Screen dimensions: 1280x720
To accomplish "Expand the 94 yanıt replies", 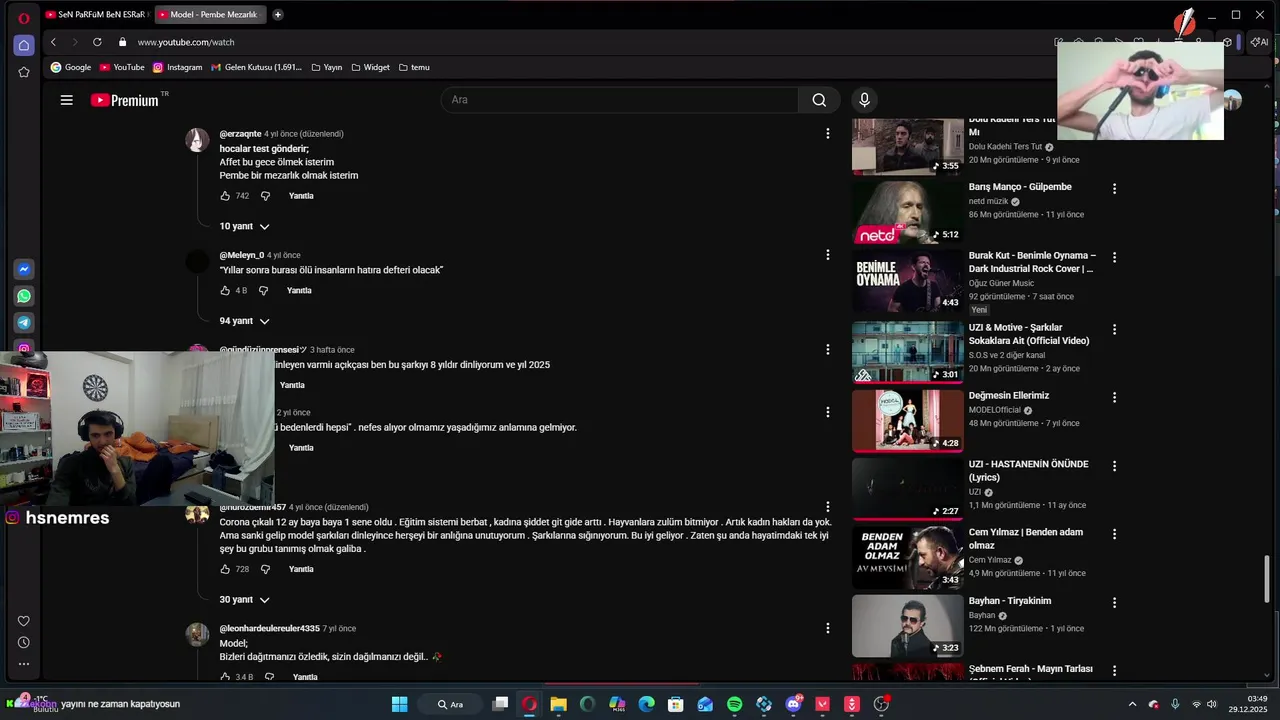I will 244,321.
